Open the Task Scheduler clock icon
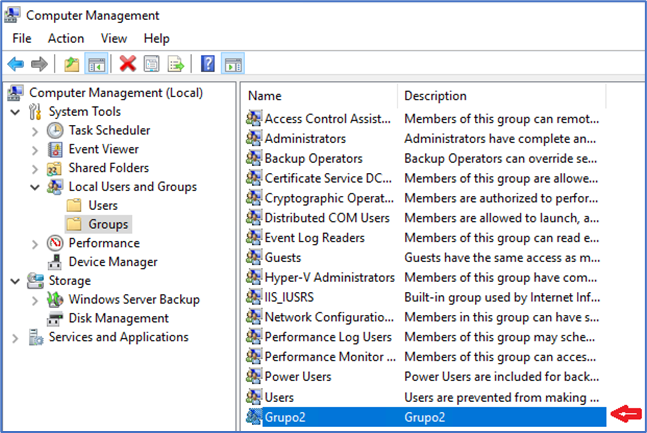The image size is (647, 433). [x=56, y=130]
